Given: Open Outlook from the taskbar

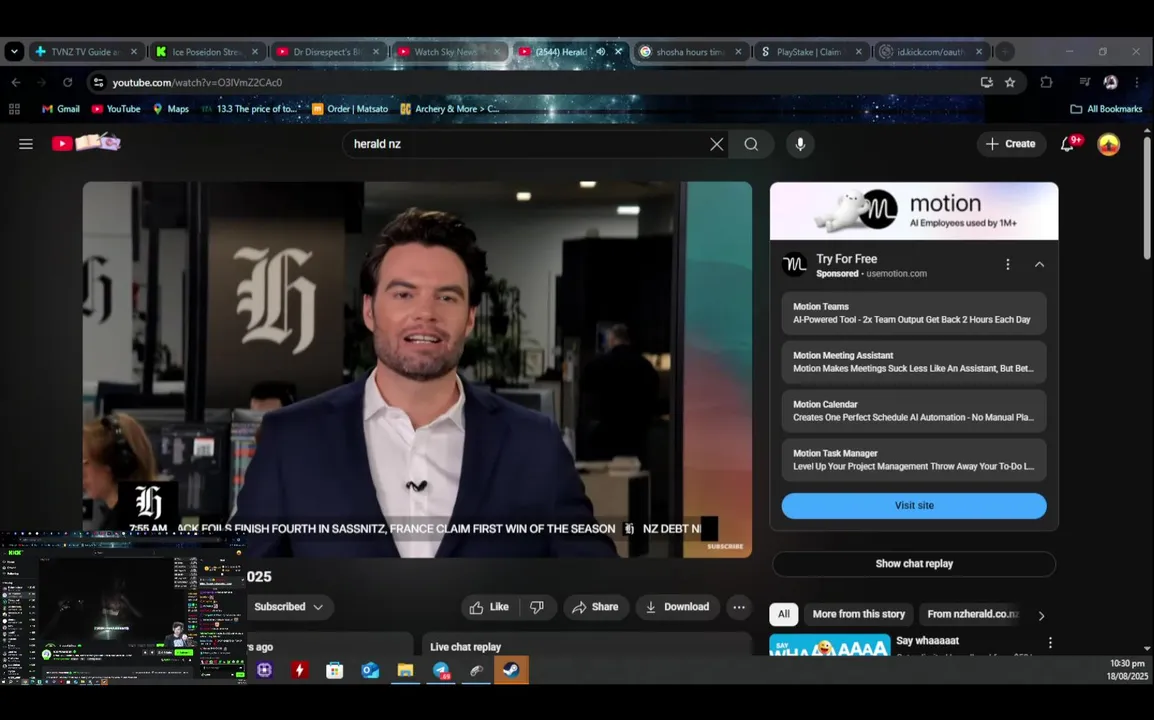Looking at the screenshot, I should [369, 670].
